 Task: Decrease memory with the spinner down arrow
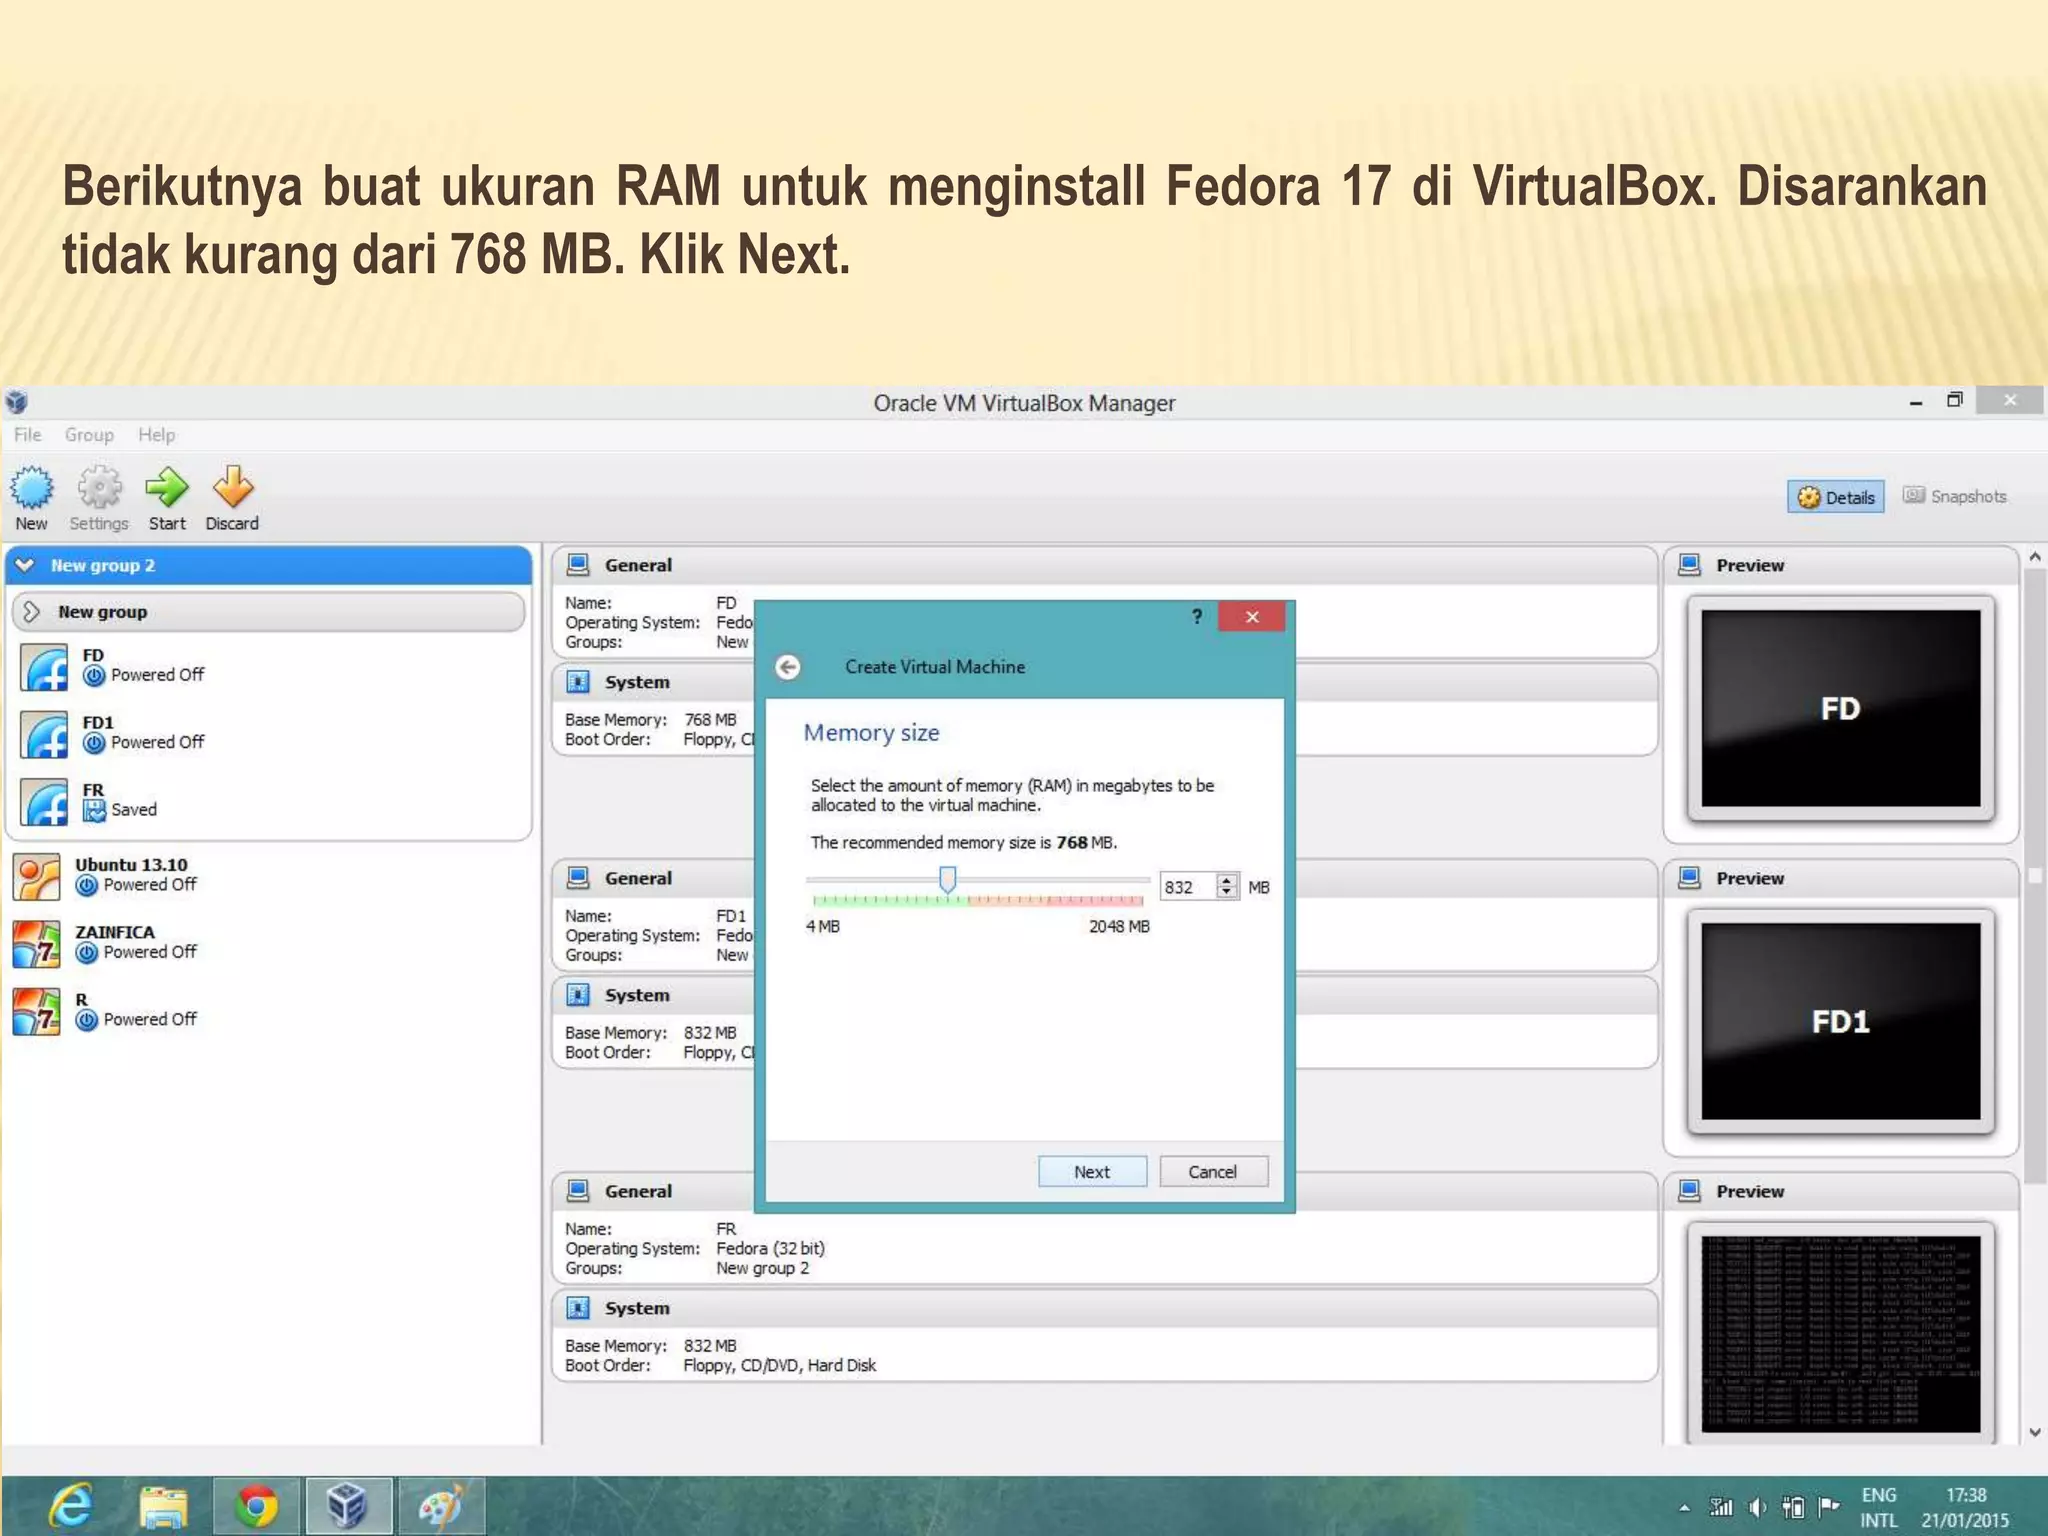click(x=1227, y=893)
